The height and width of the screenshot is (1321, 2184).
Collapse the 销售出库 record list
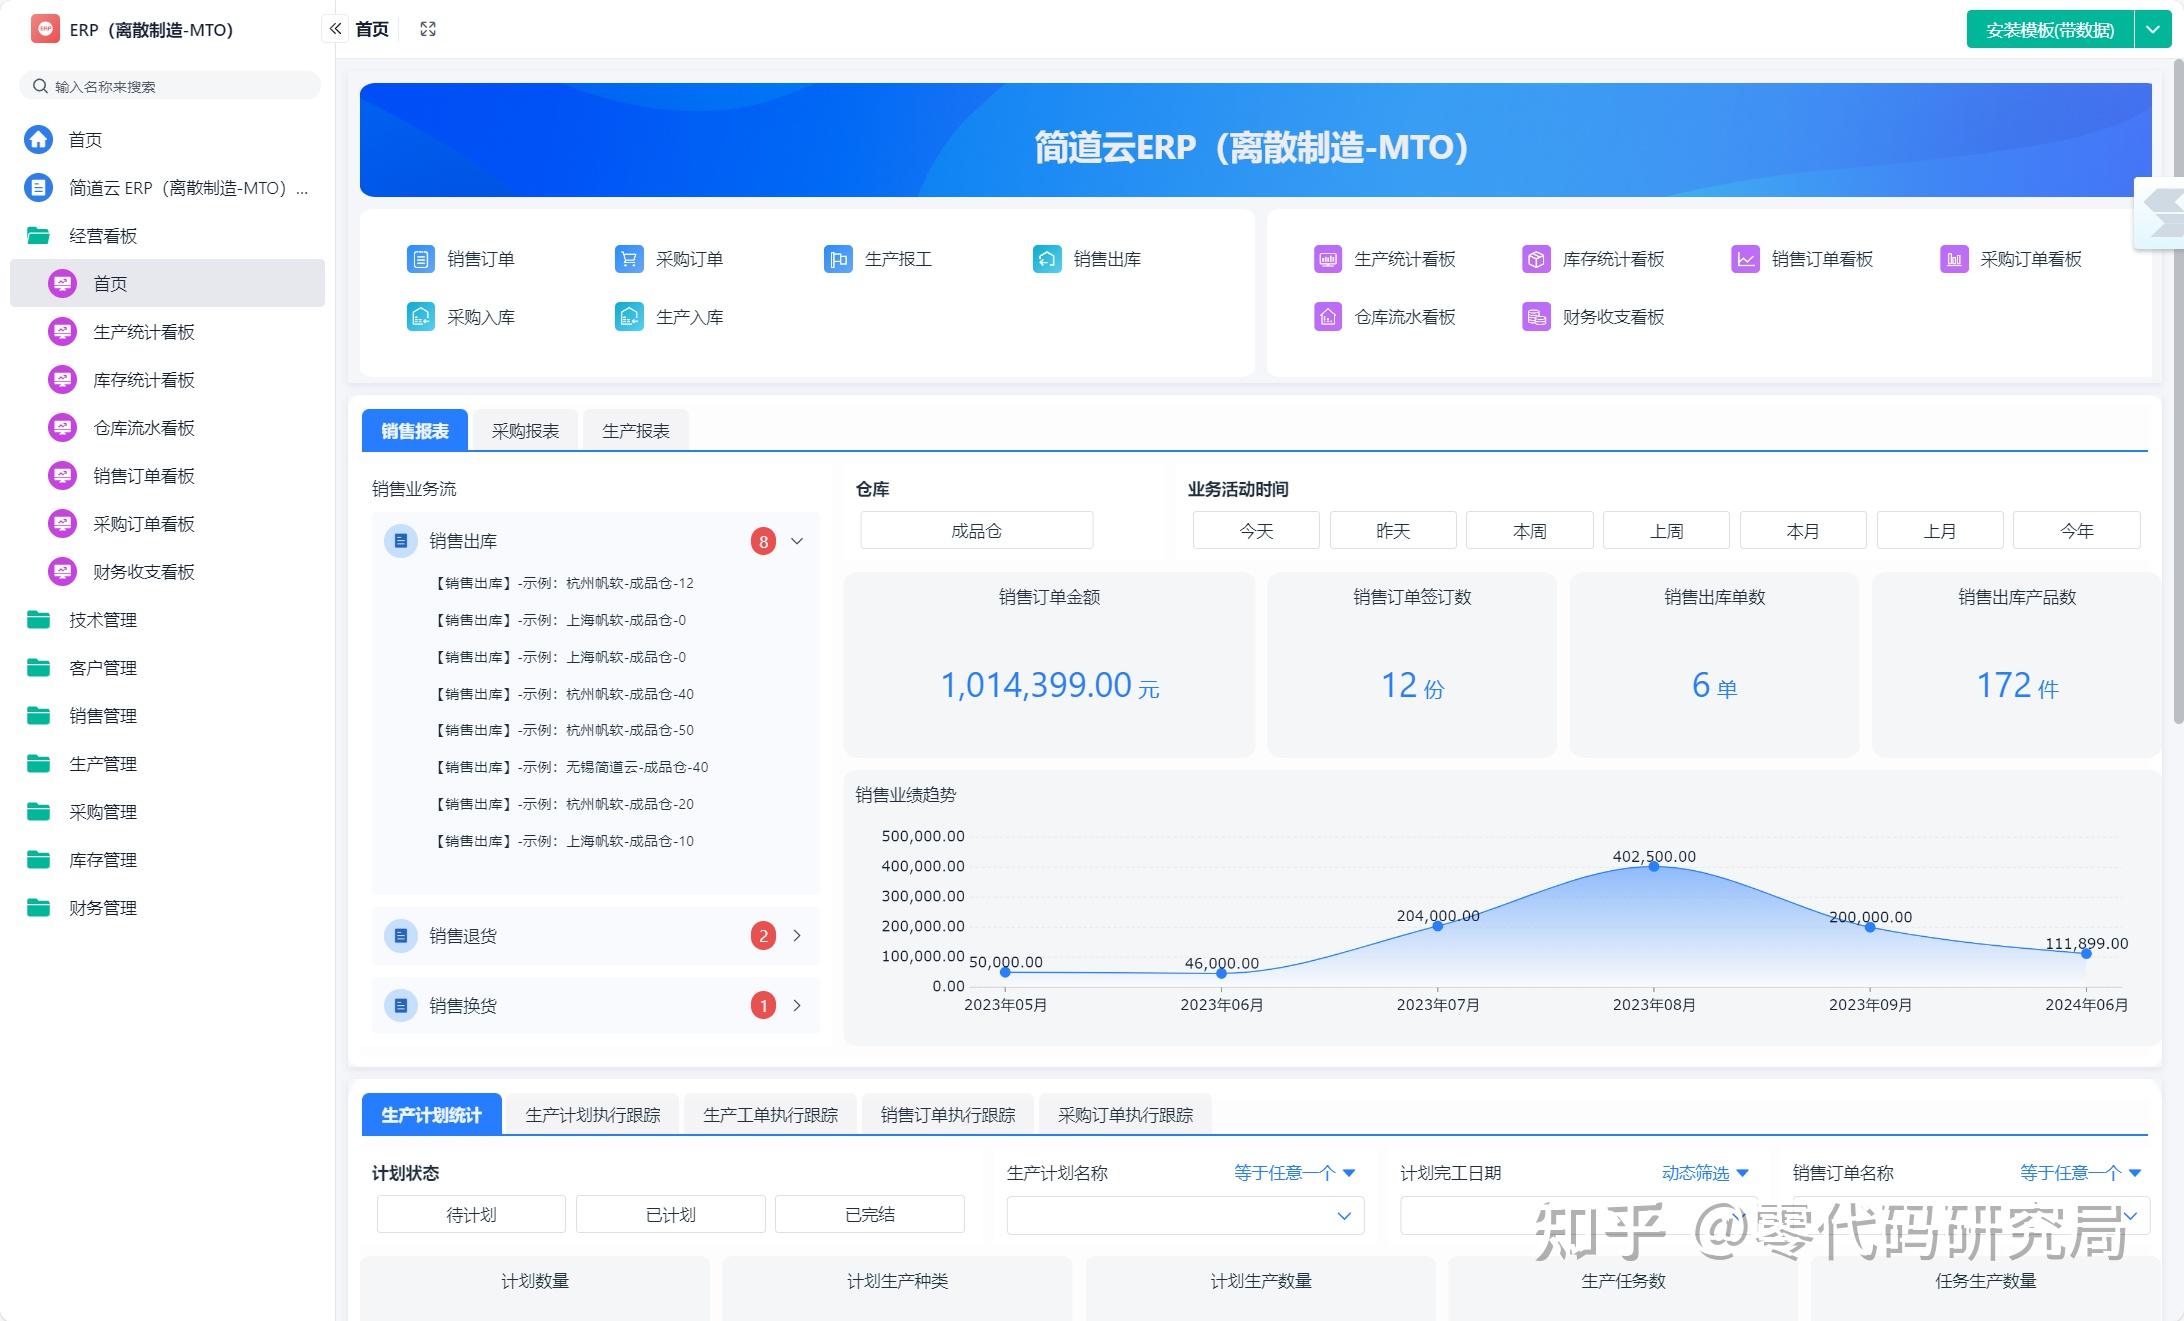pos(797,541)
